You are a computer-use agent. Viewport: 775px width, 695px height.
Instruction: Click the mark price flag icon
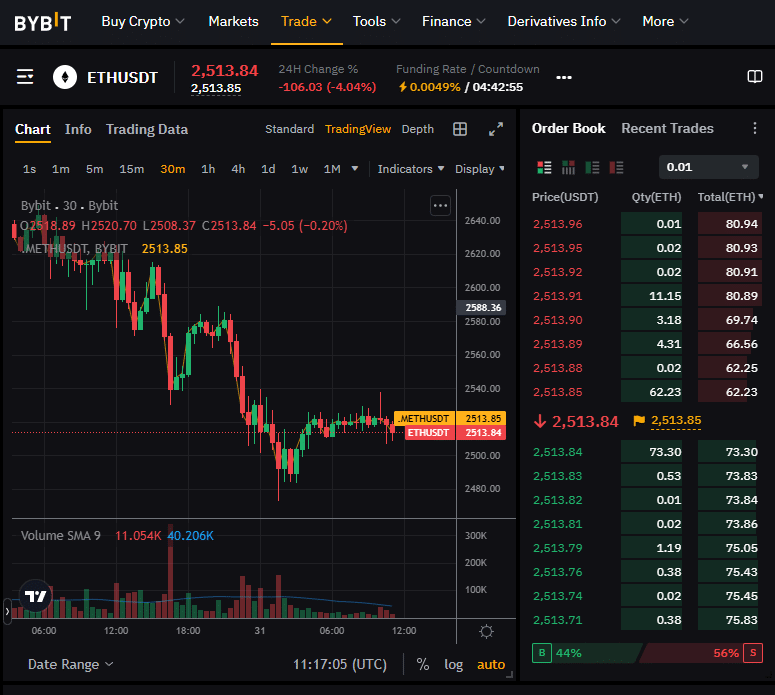click(x=639, y=421)
